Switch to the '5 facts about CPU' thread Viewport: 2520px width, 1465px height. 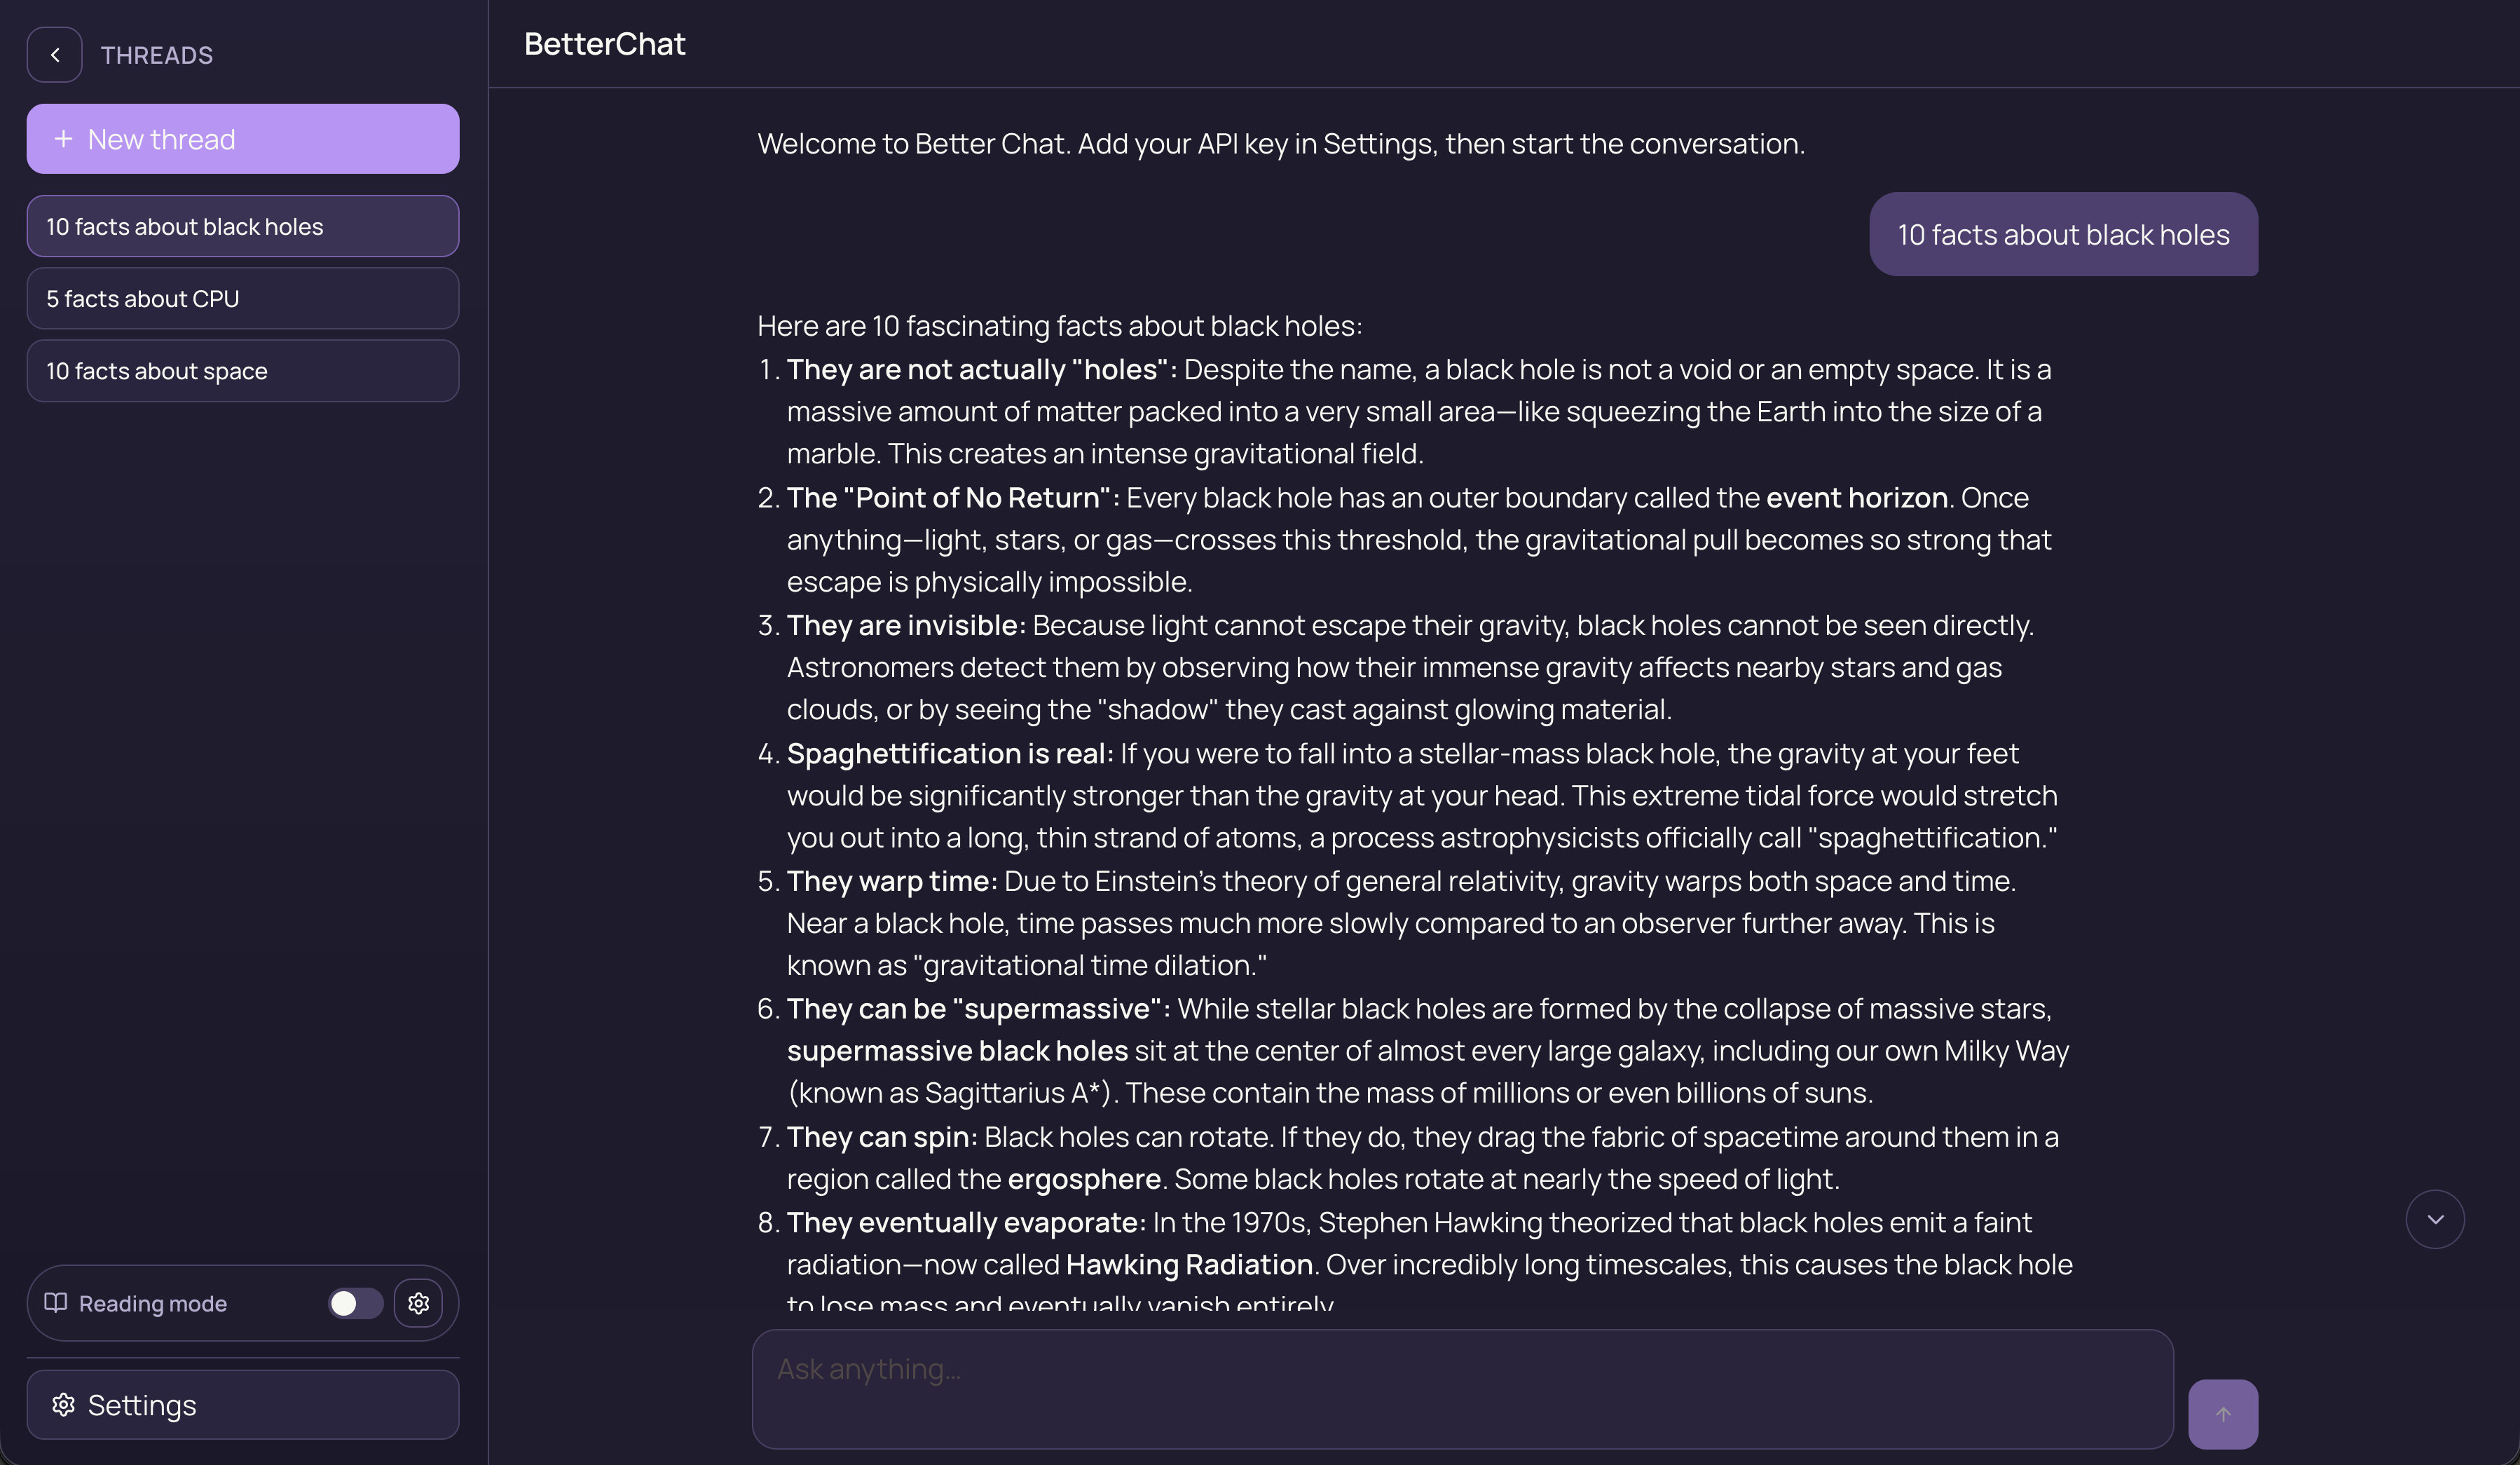[x=242, y=298]
